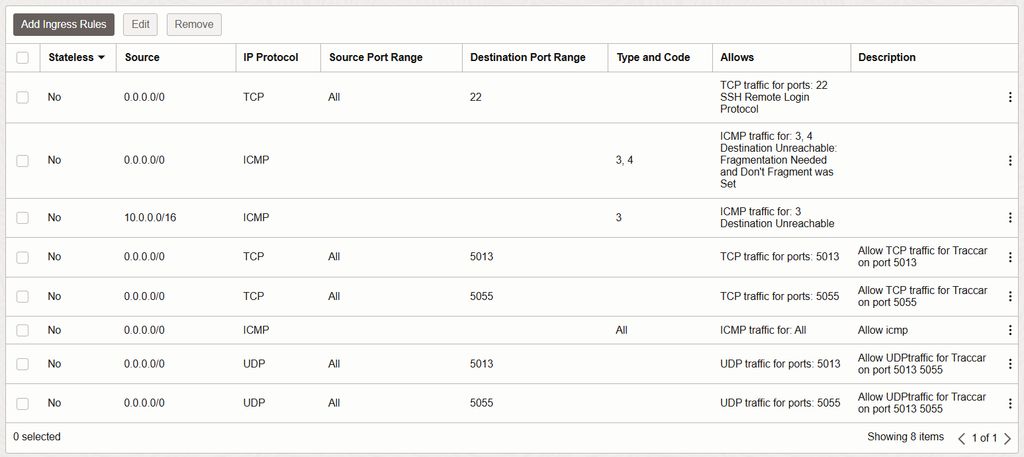The height and width of the screenshot is (457, 1024).
Task: Open actions menu for TCP 5013 rule
Action: point(1010,257)
